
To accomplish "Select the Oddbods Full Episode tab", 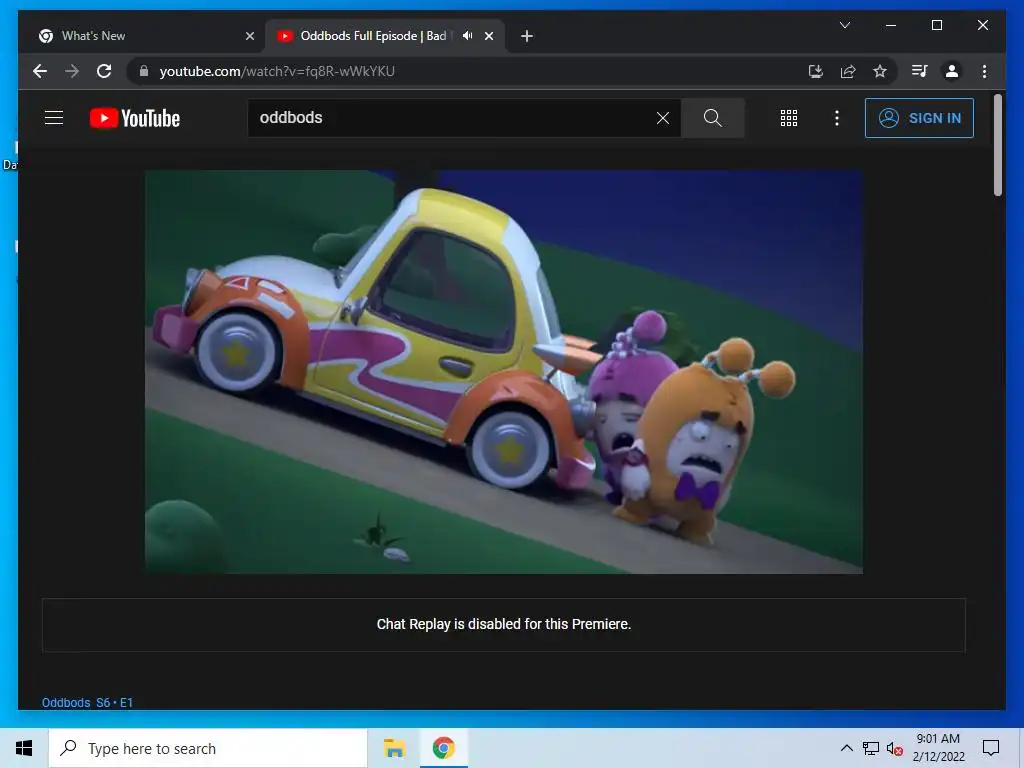I will pyautogui.click(x=385, y=36).
